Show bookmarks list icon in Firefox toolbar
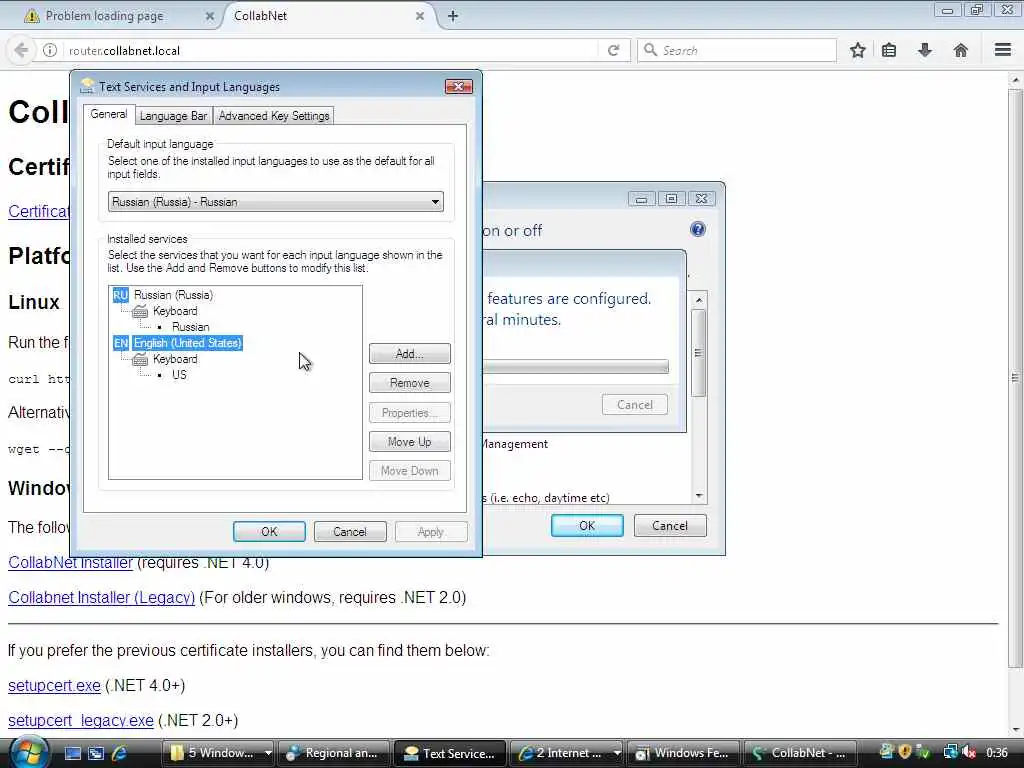The height and width of the screenshot is (768, 1024). coord(889,50)
